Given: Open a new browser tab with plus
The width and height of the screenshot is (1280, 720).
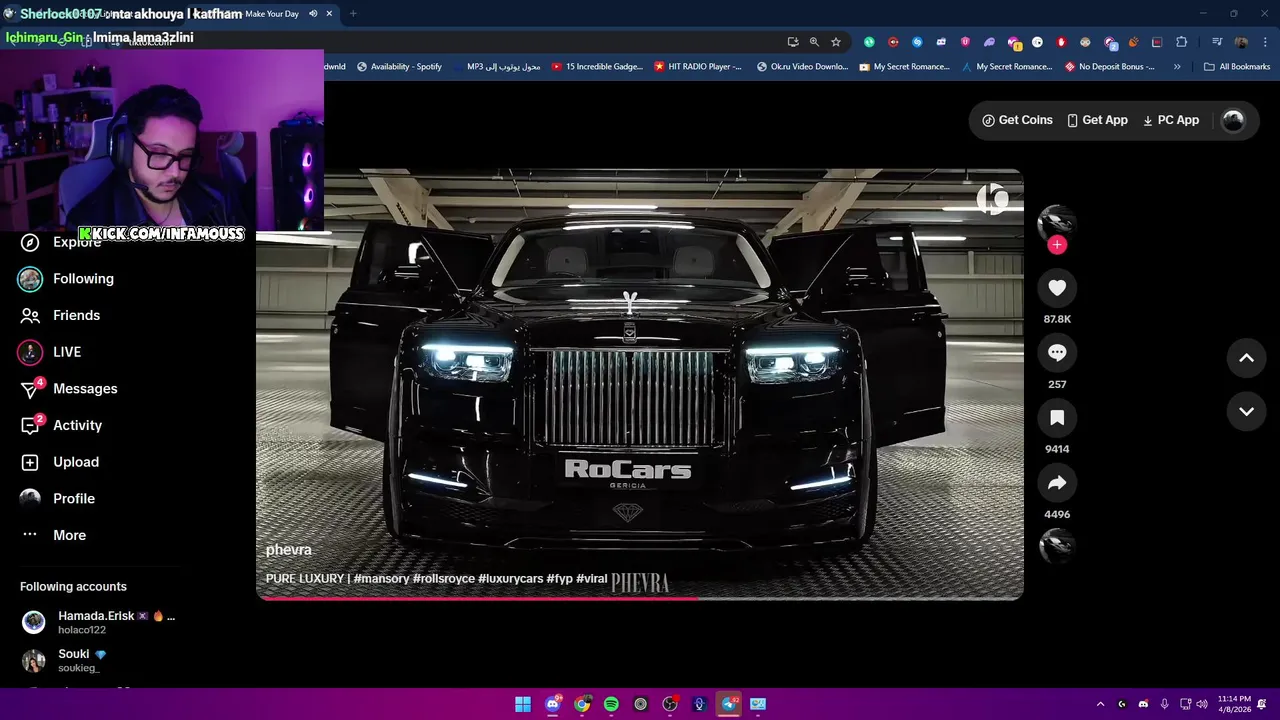Looking at the screenshot, I should (x=353, y=14).
